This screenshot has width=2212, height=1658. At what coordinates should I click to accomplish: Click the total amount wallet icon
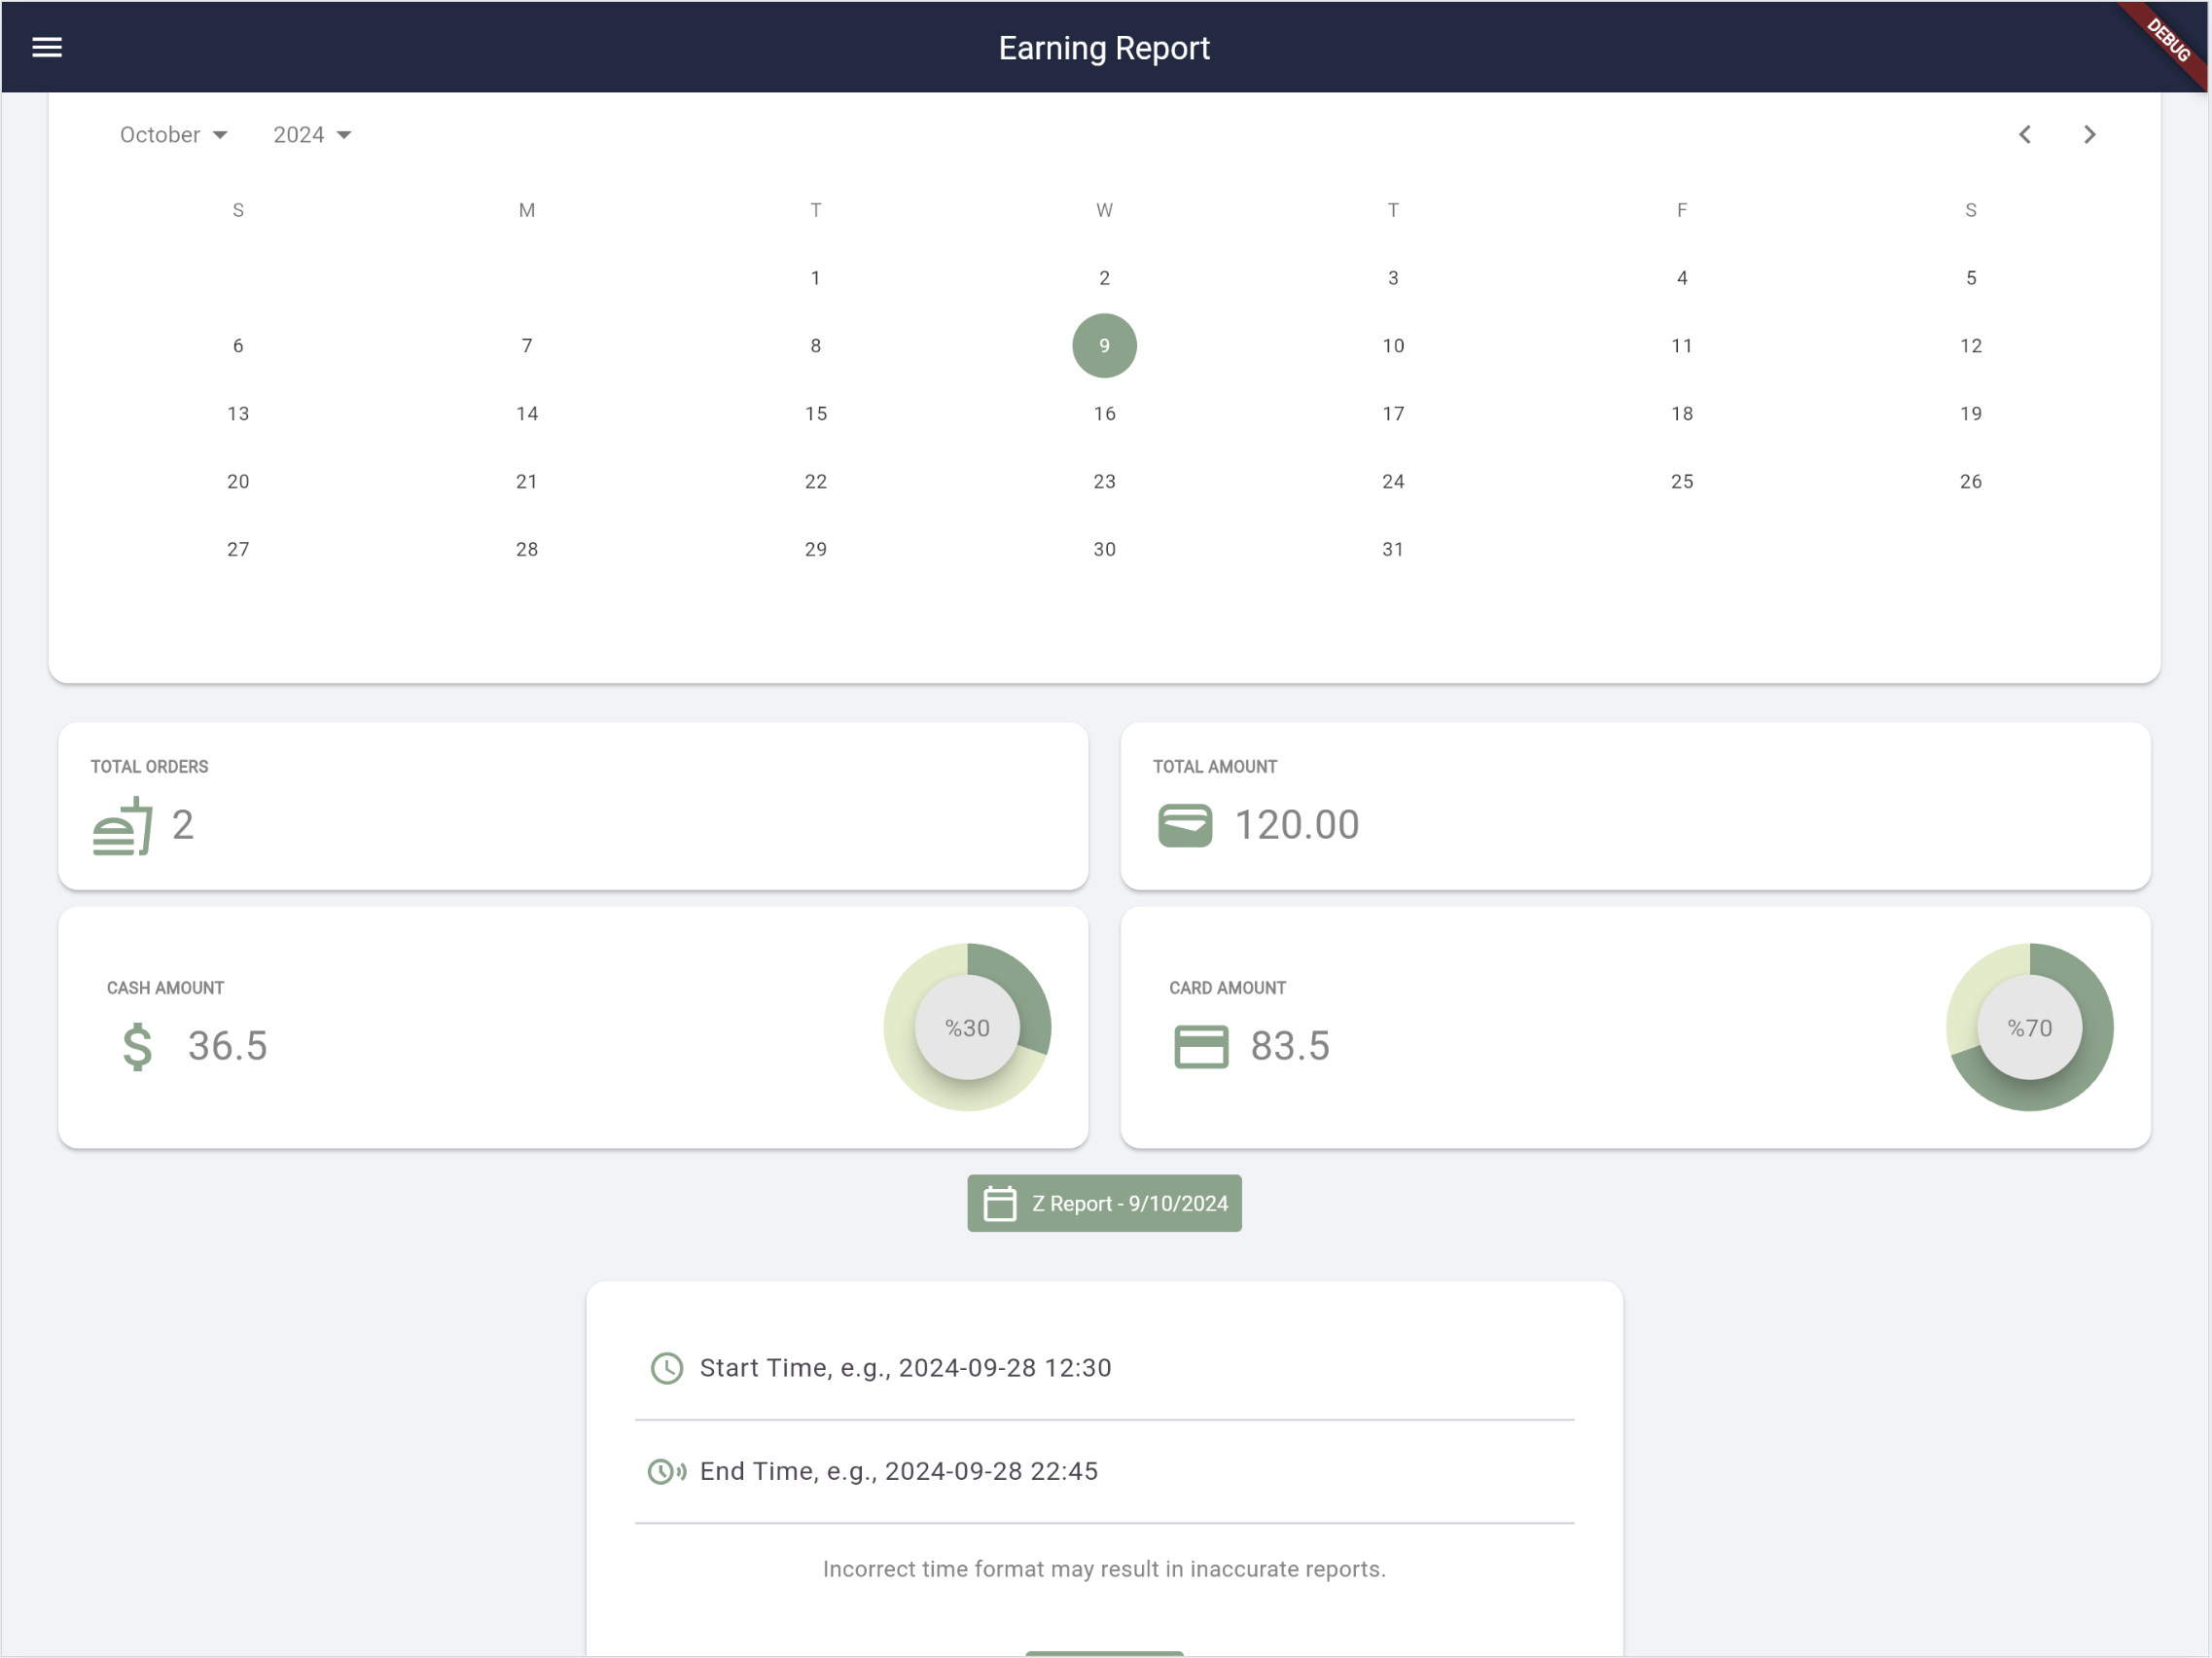tap(1185, 826)
